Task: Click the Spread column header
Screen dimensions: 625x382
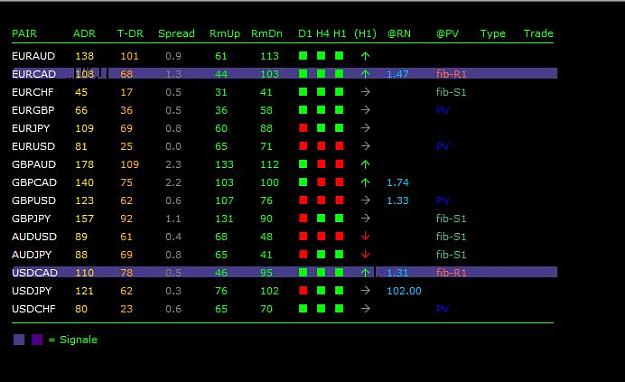Action: 176,34
